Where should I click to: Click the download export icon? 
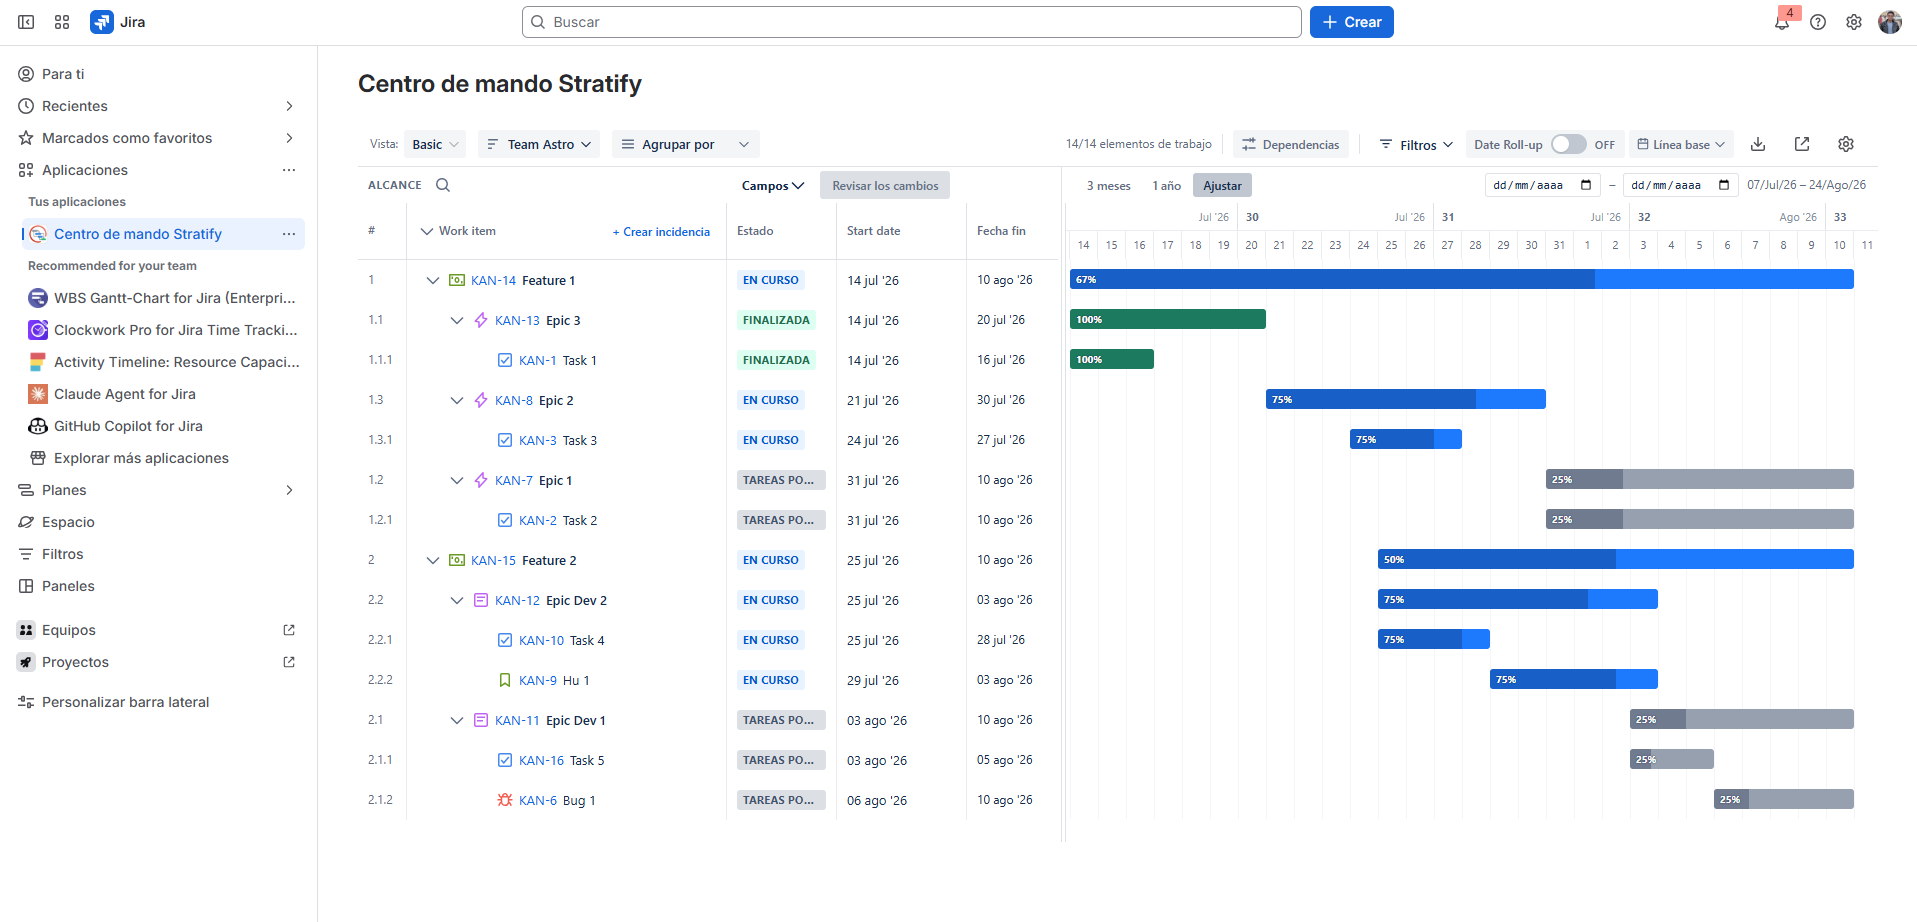point(1758,144)
